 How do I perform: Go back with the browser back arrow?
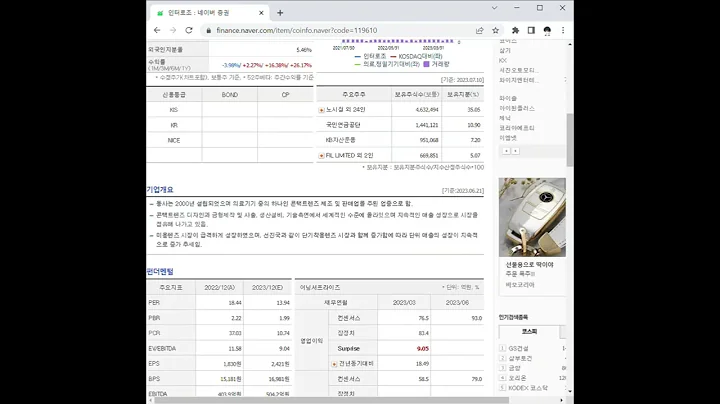(x=157, y=30)
